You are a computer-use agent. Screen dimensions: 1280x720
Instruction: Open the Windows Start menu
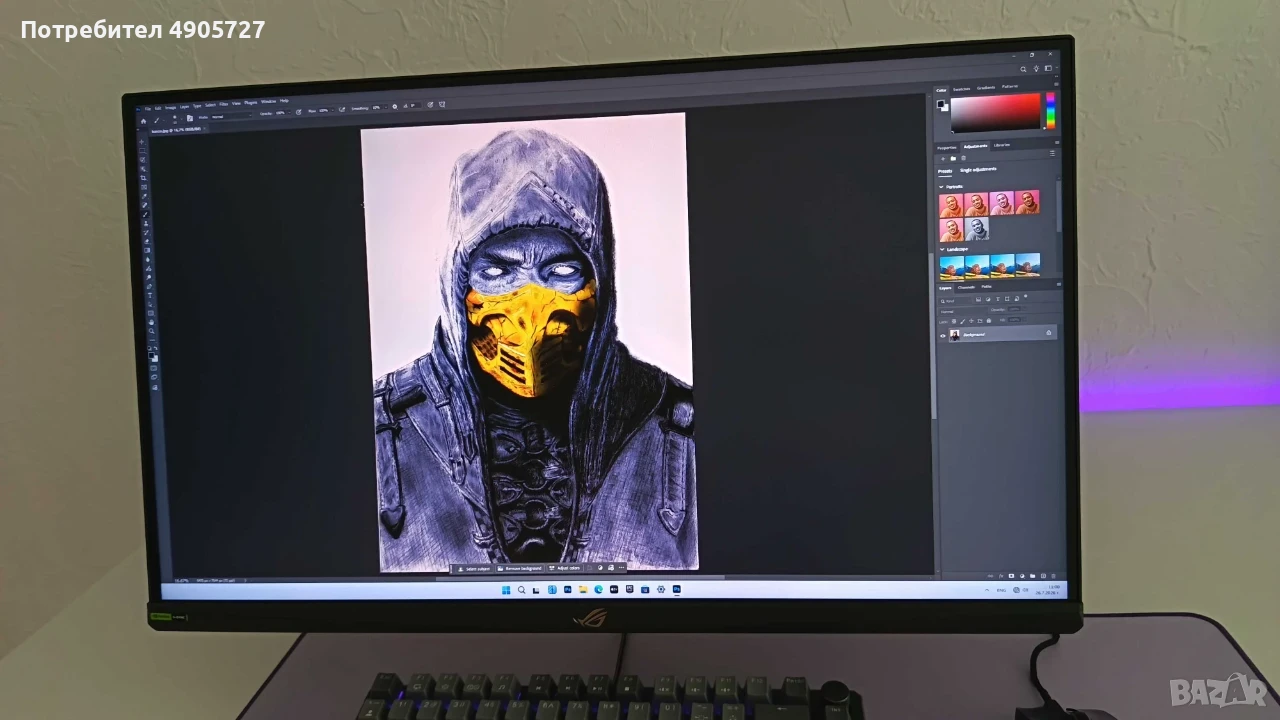(x=506, y=591)
